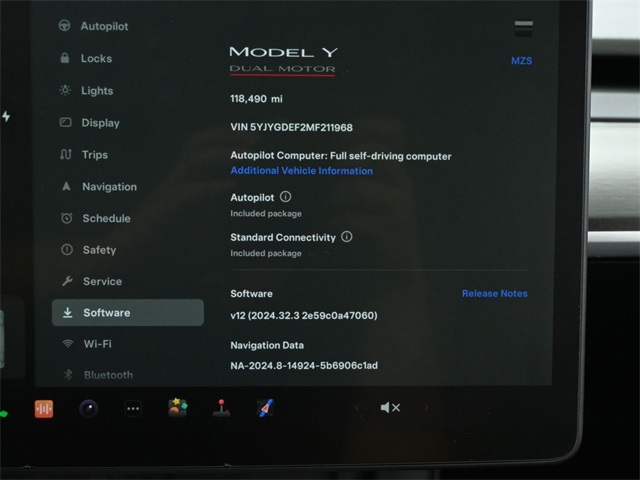The width and height of the screenshot is (640, 480).
Task: Open the Autopilot settings menu
Action: click(x=93, y=26)
